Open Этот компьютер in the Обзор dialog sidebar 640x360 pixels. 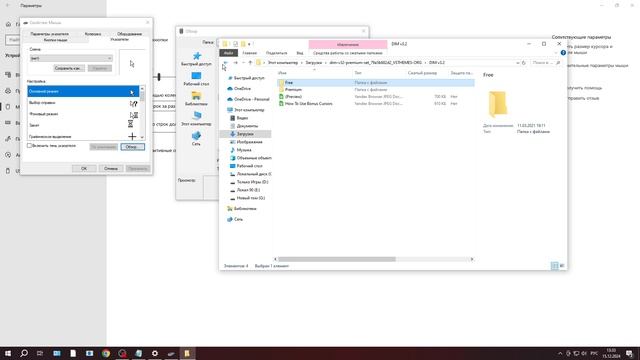tap(196, 118)
